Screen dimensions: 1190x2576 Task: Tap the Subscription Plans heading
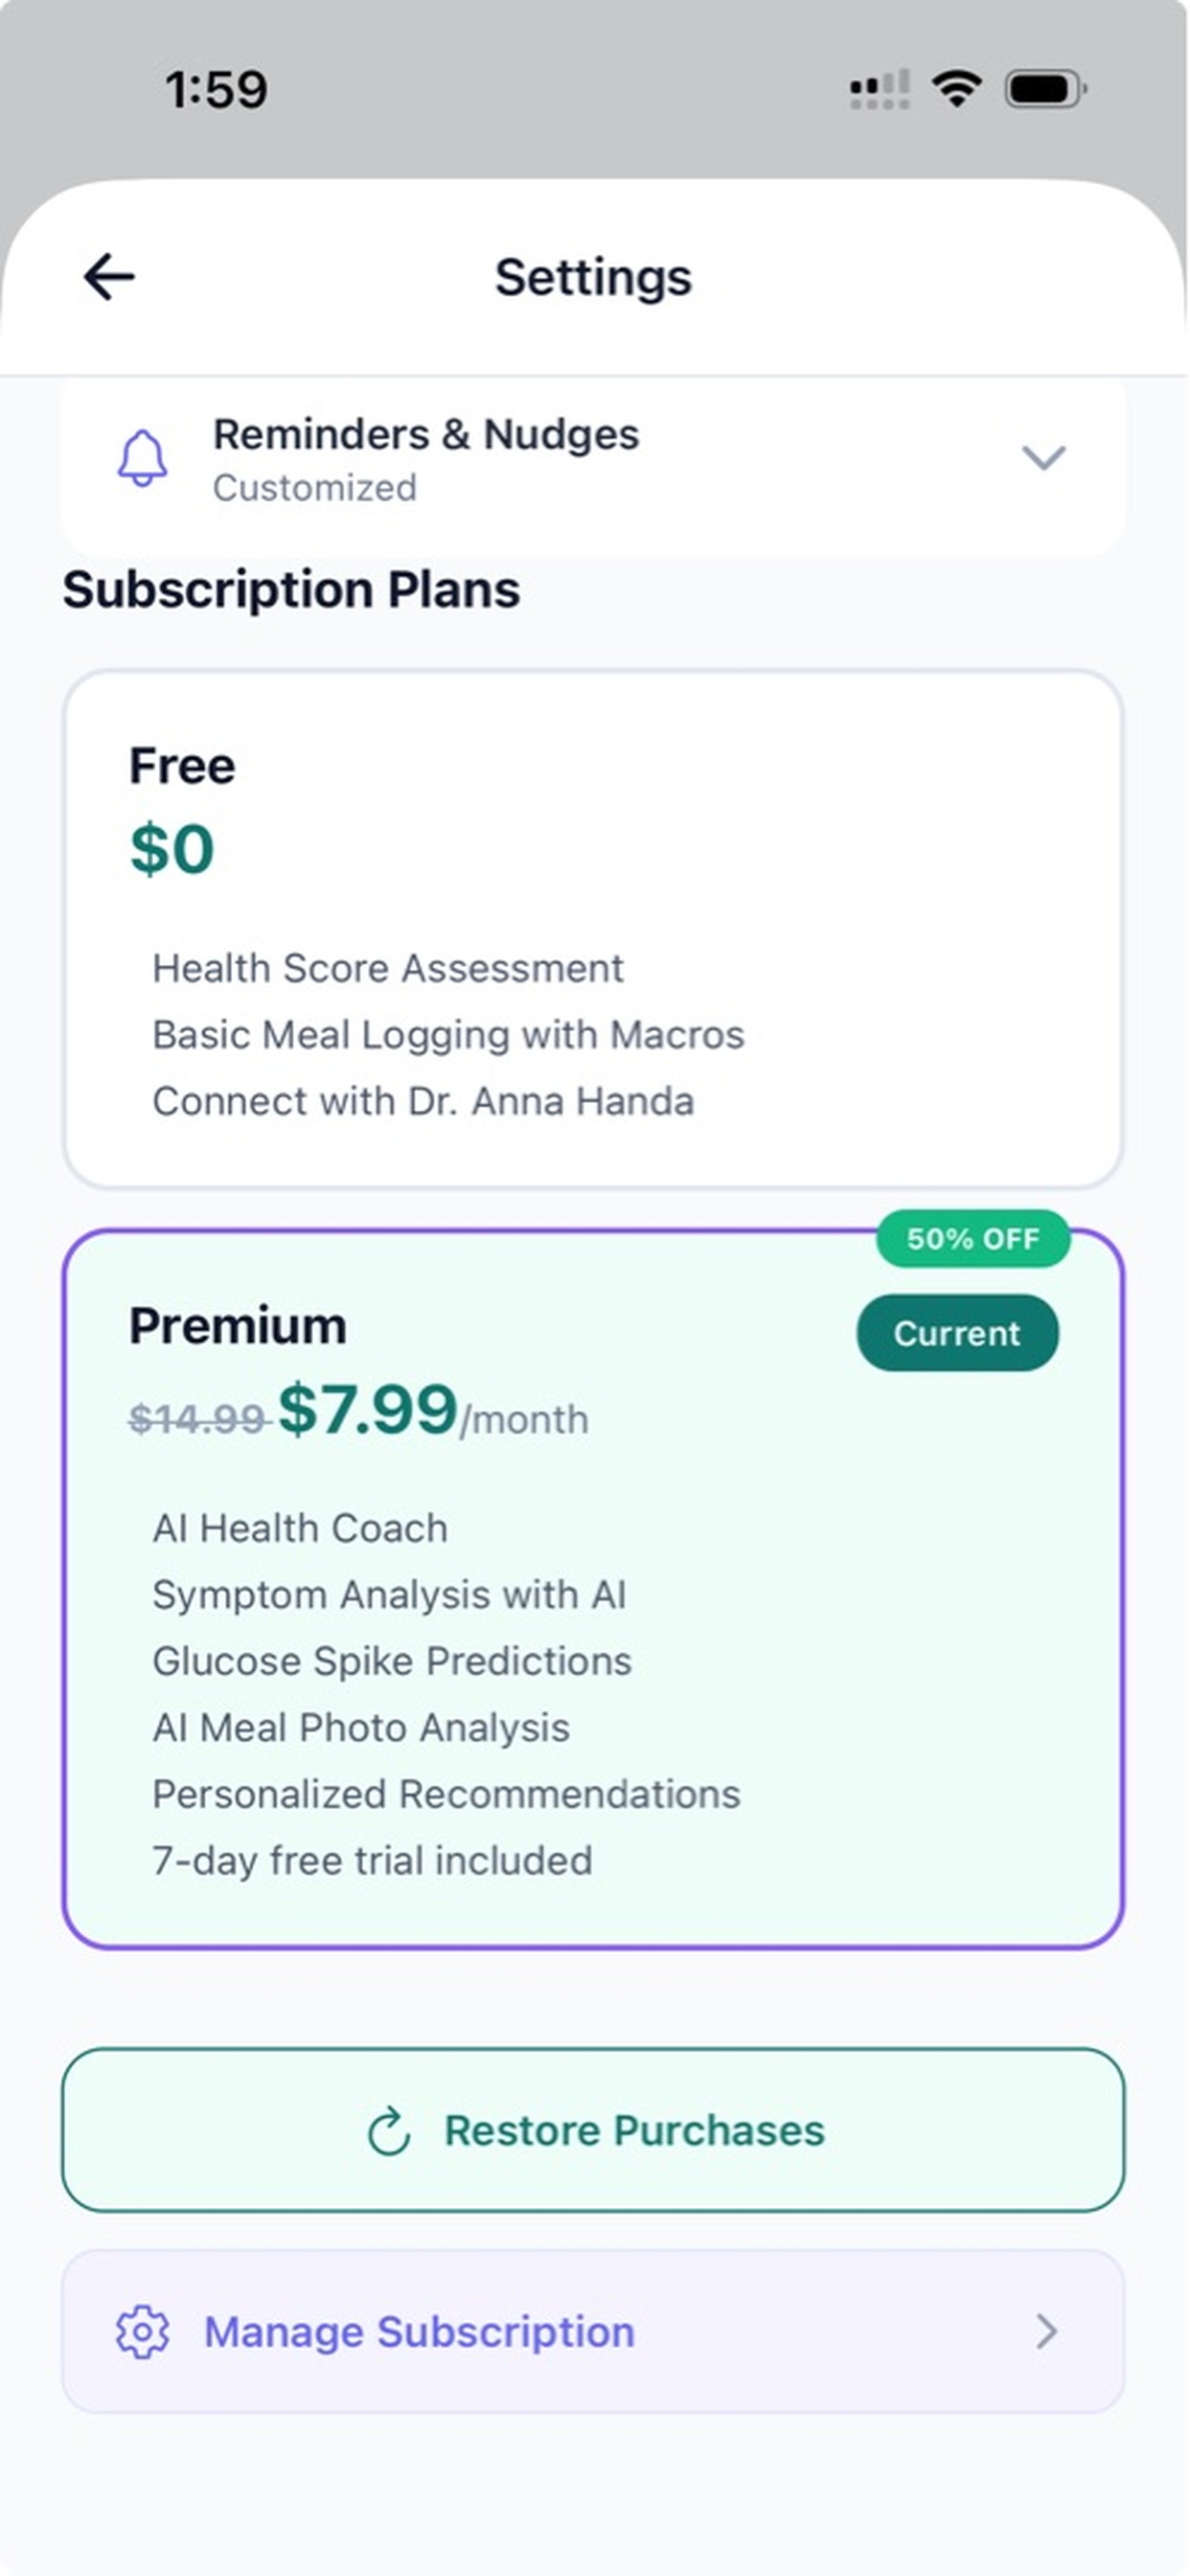291,589
